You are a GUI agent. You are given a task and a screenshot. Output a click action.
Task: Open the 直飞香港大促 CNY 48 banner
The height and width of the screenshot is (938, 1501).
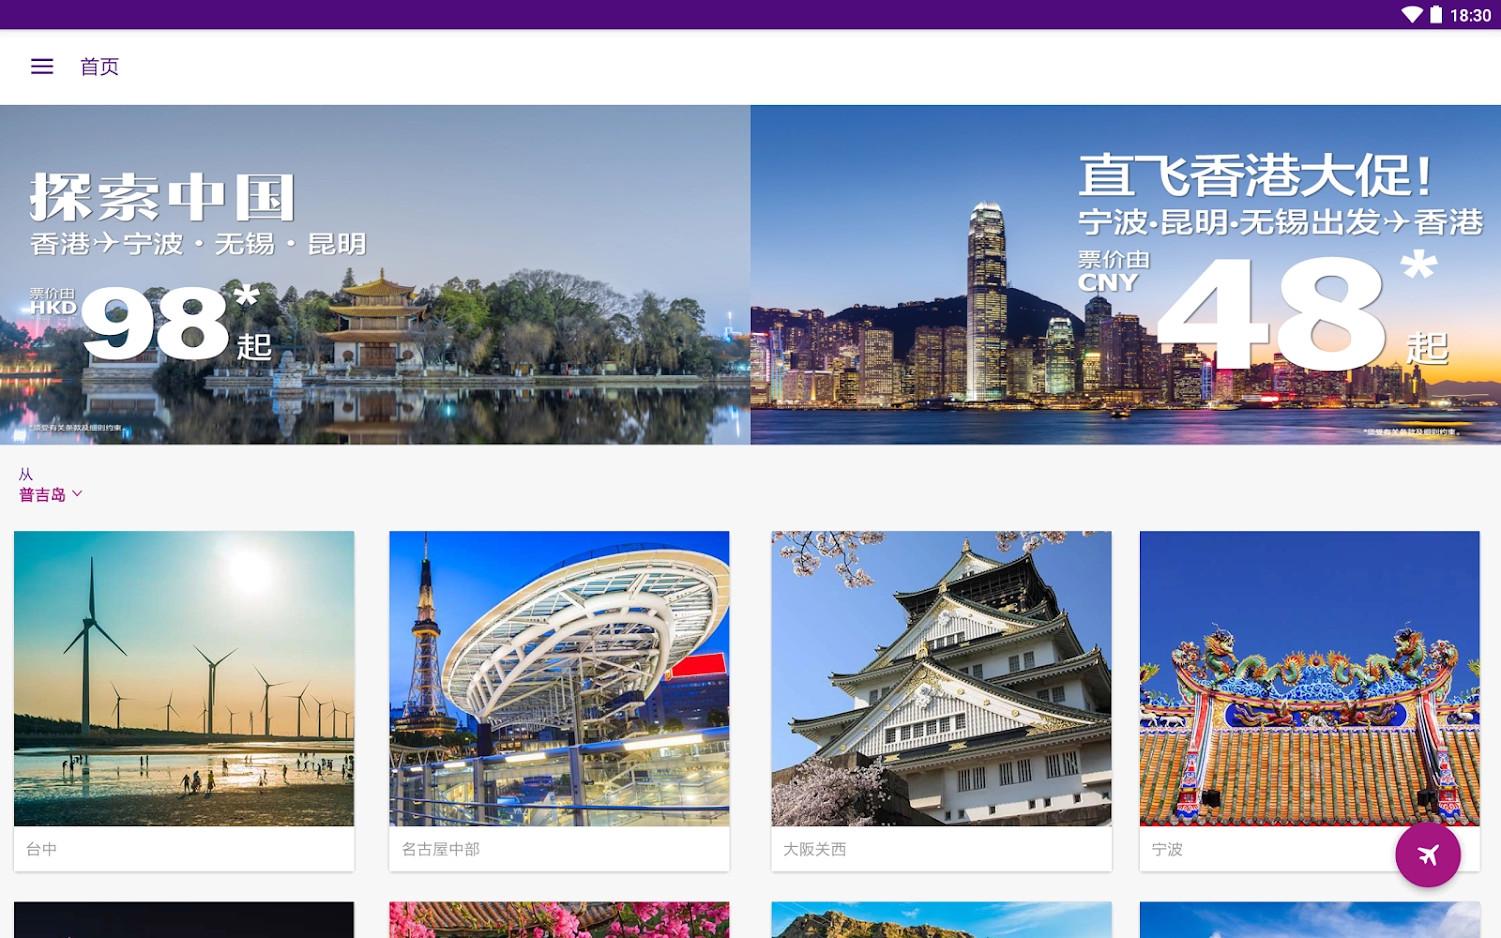pyautogui.click(x=1125, y=273)
